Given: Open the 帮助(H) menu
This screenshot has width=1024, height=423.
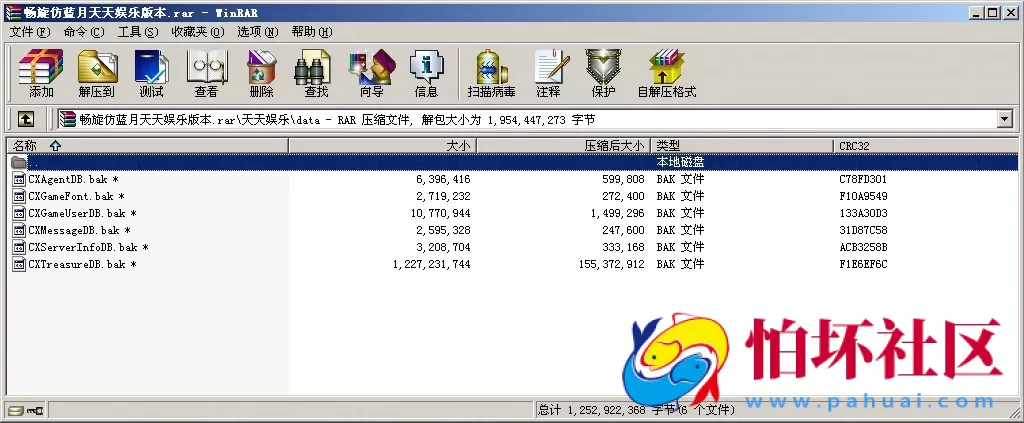Looking at the screenshot, I should [312, 31].
